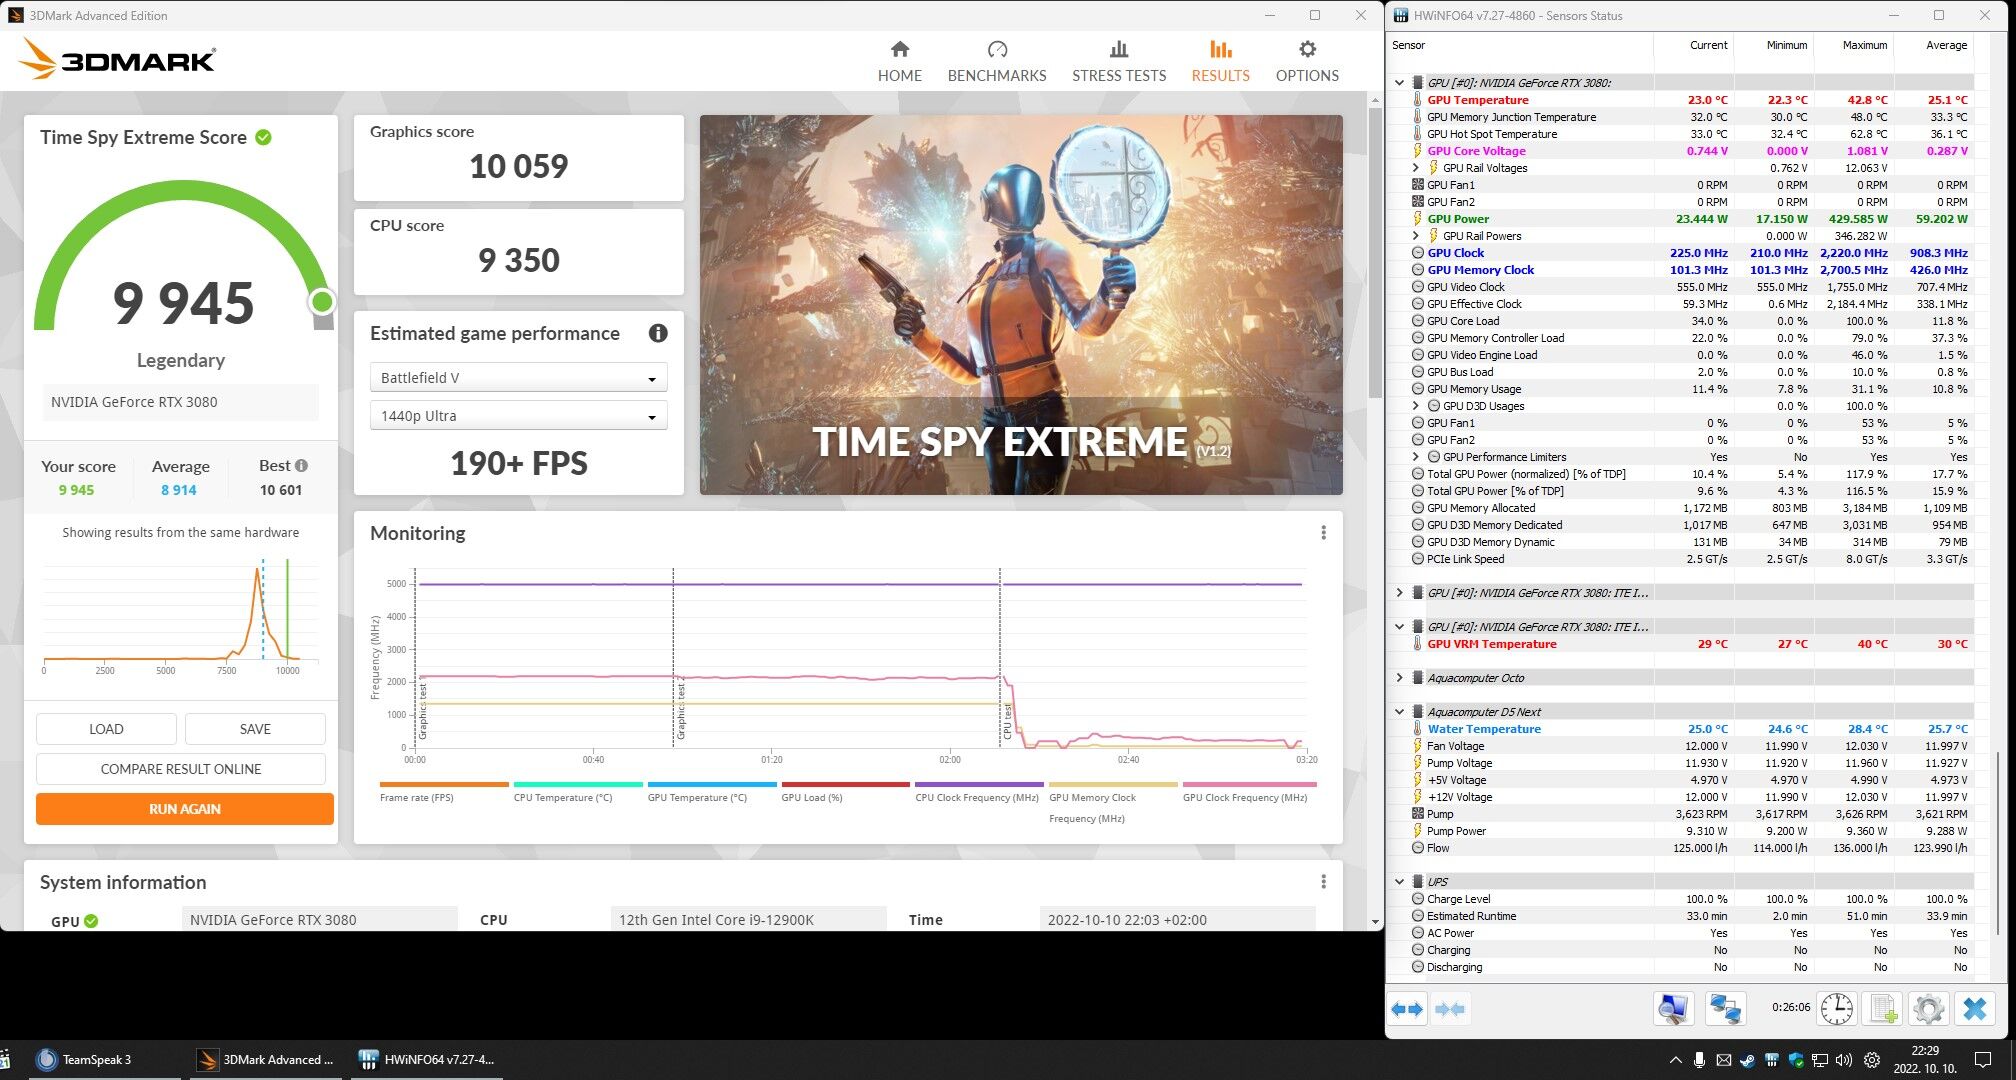2016x1080 pixels.
Task: Click GPU Clock Frequency pink legend swatch
Action: click(1249, 785)
